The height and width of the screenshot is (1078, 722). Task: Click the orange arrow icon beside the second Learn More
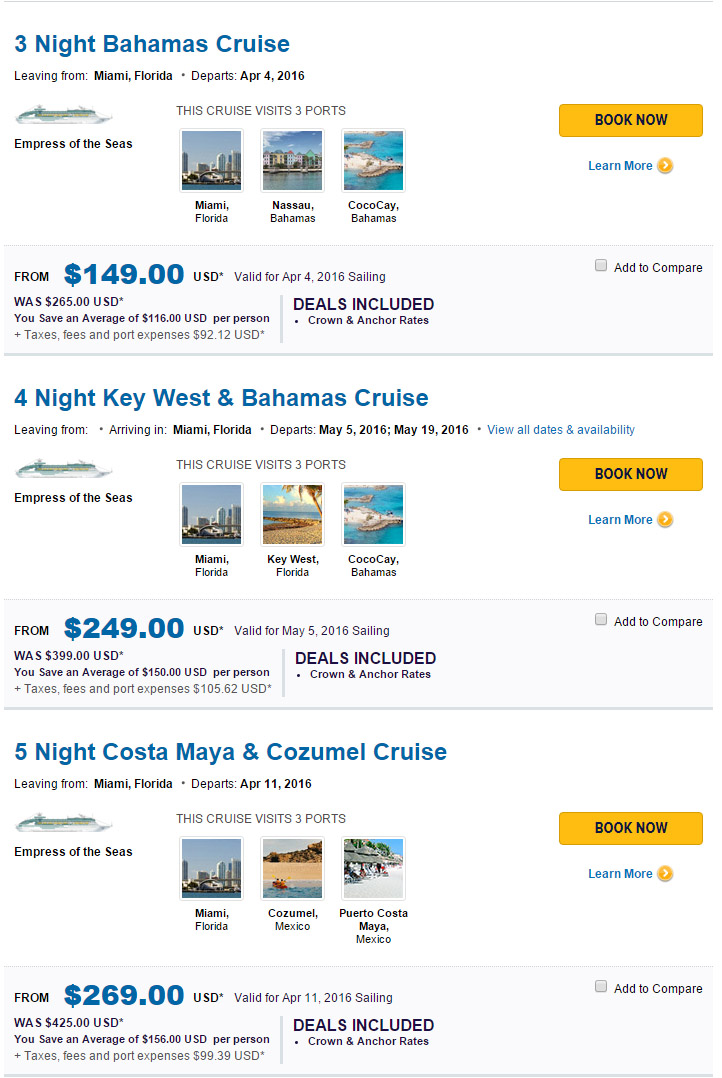coord(665,520)
